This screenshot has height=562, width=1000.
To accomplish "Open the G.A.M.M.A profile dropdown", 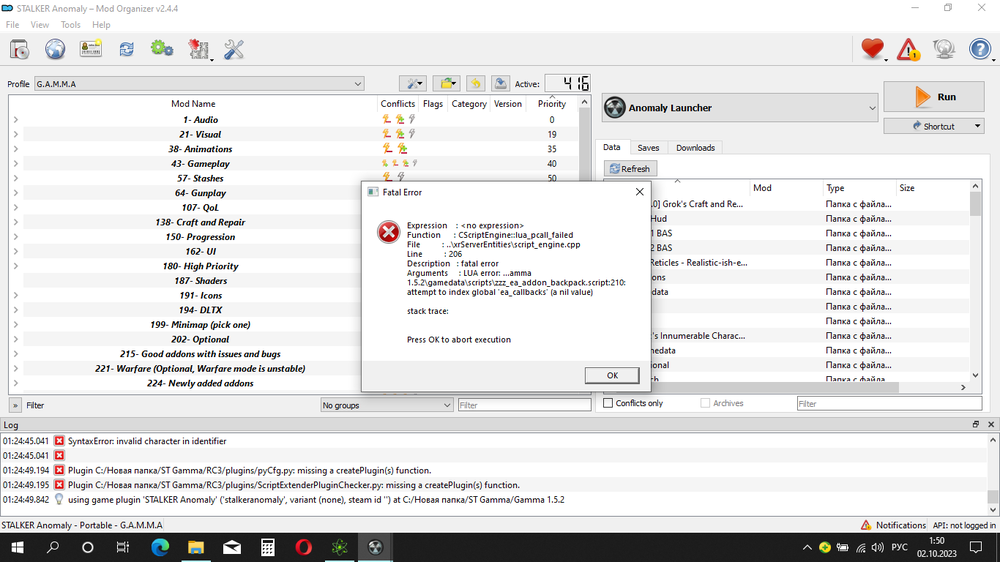I will pyautogui.click(x=199, y=84).
